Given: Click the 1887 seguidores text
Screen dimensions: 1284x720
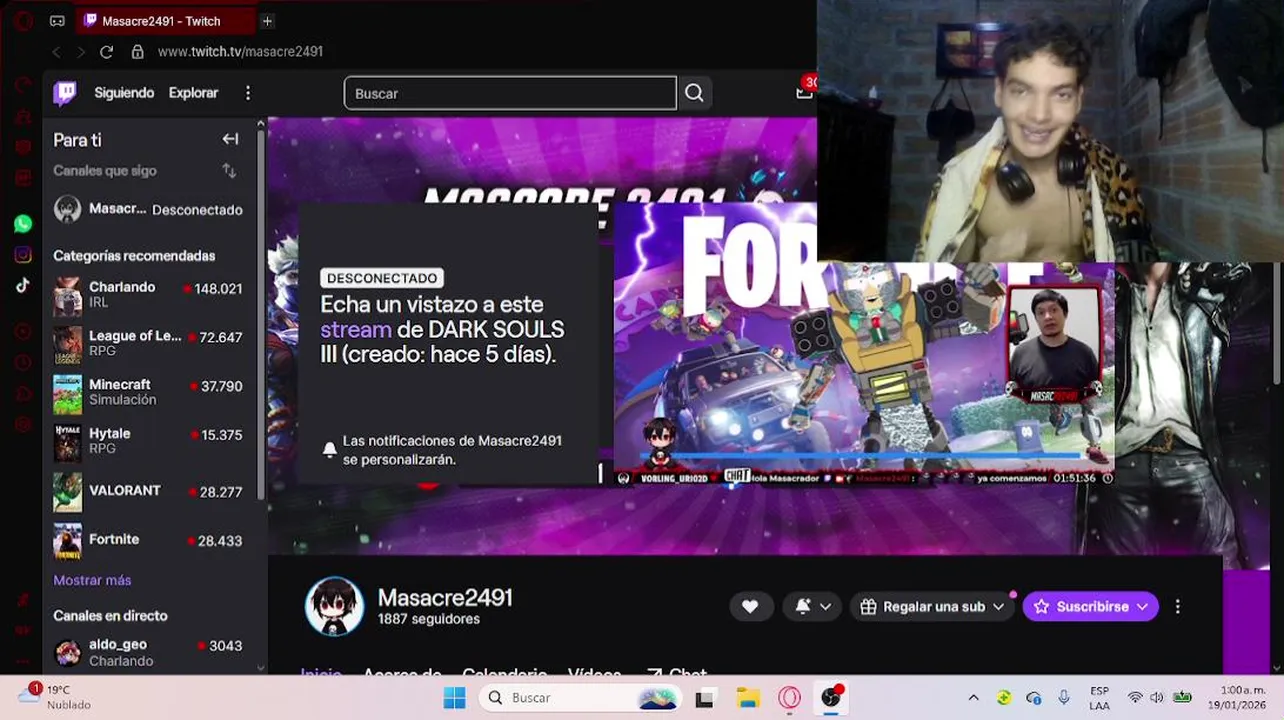Looking at the screenshot, I should click(x=428, y=619).
